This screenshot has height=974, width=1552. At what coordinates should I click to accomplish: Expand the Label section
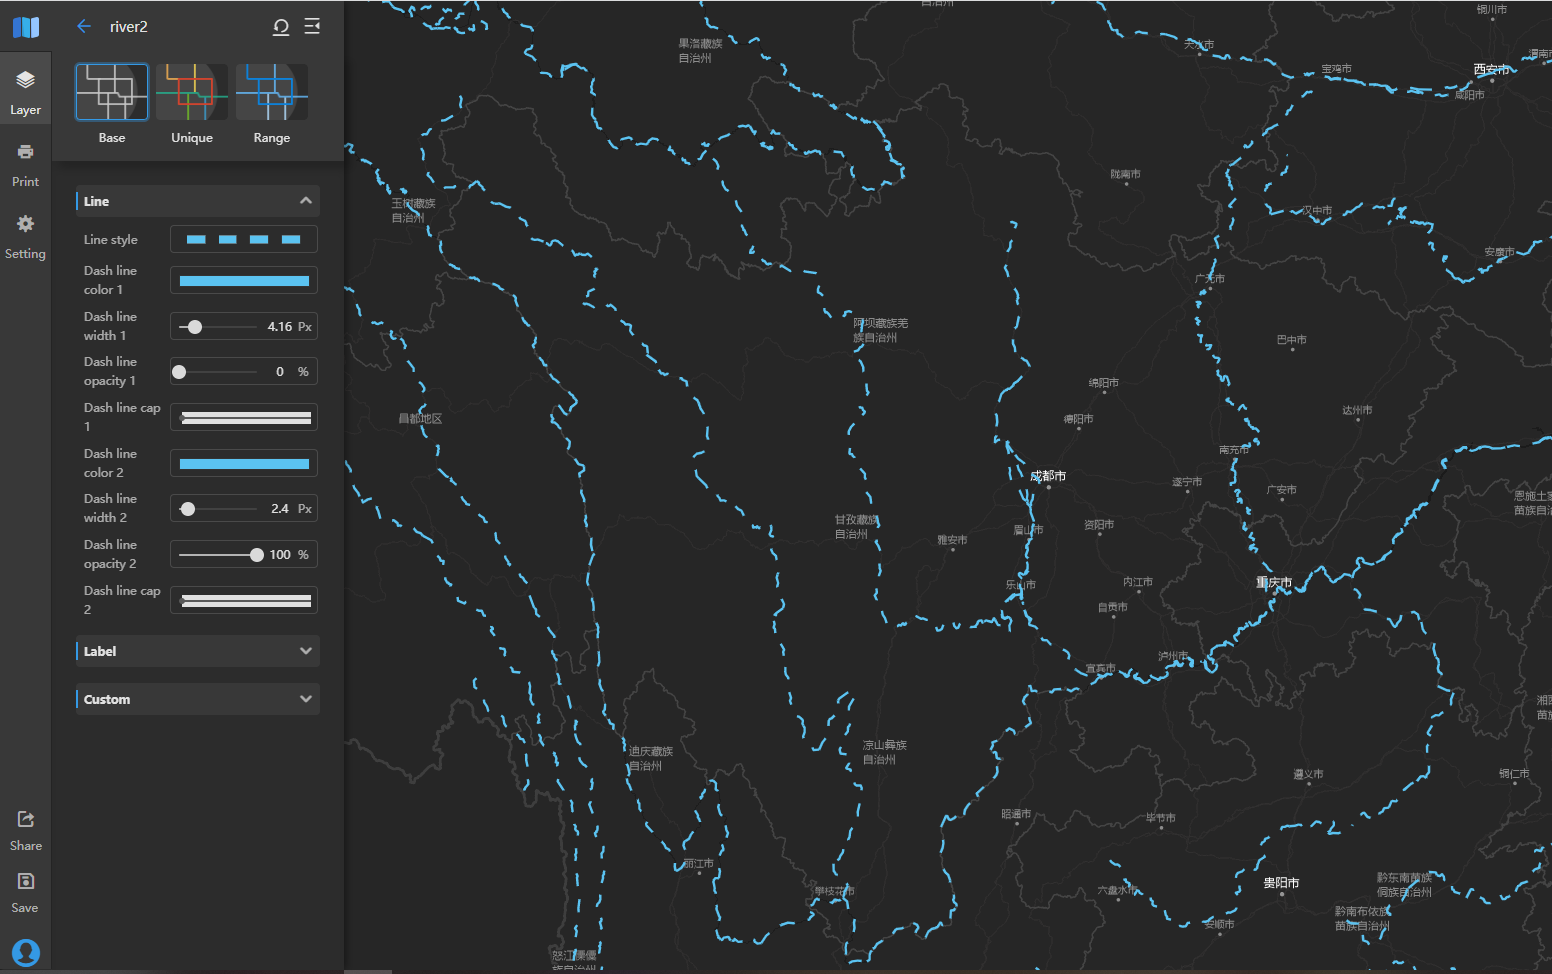click(x=305, y=651)
